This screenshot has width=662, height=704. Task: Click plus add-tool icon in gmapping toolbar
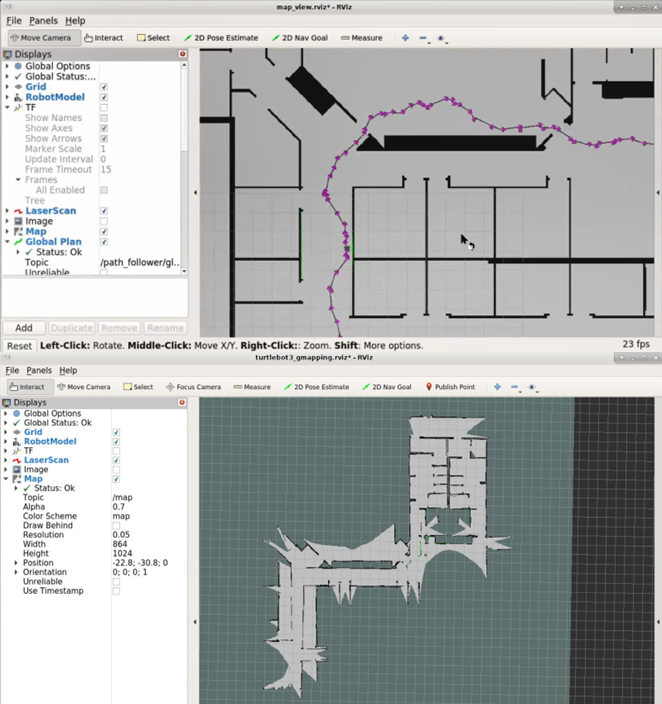tap(497, 387)
